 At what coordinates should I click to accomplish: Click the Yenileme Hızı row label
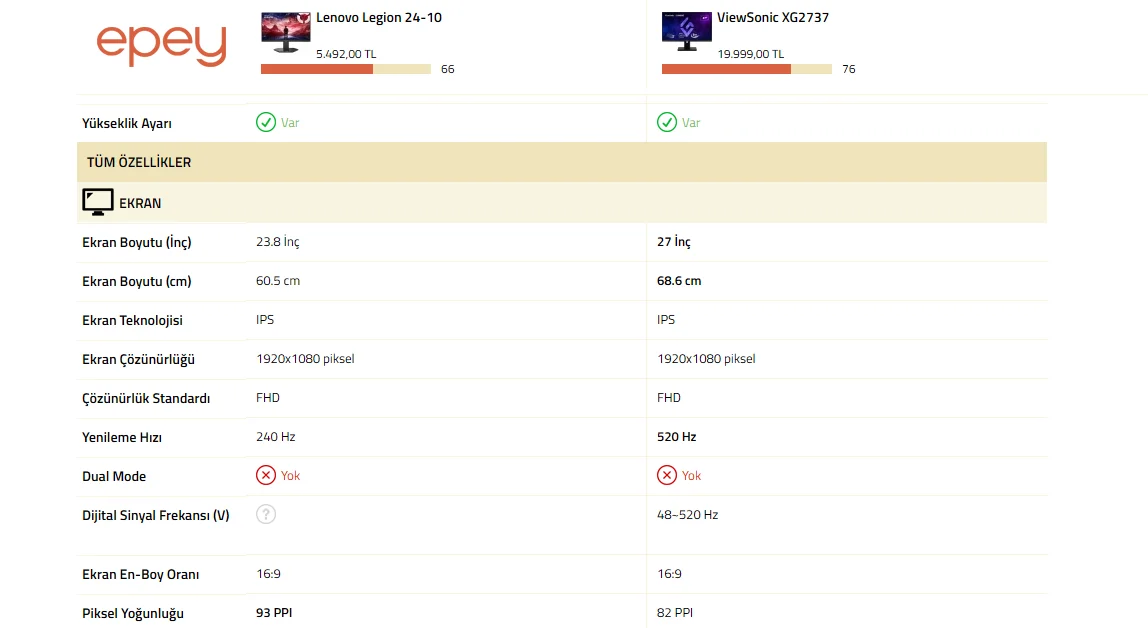point(122,437)
